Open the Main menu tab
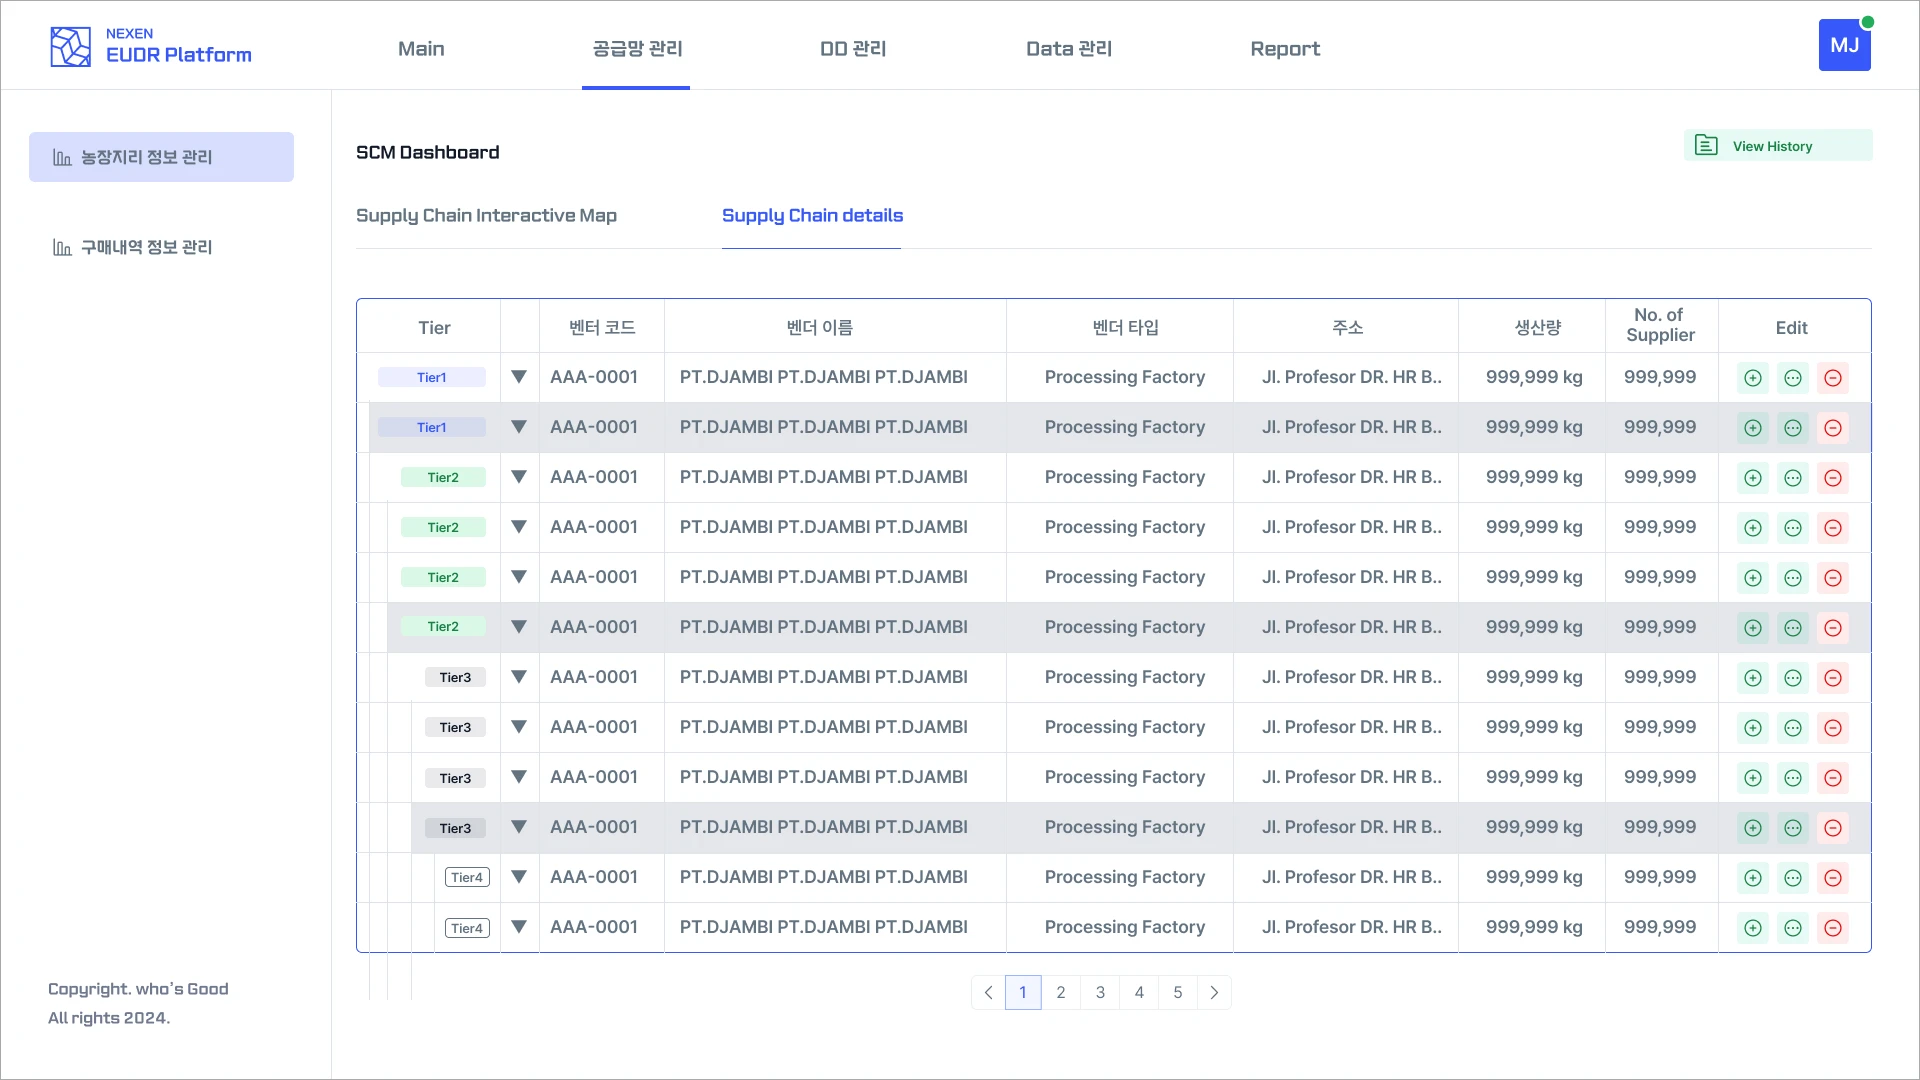Screen dimensions: 1920x1080 (421, 49)
